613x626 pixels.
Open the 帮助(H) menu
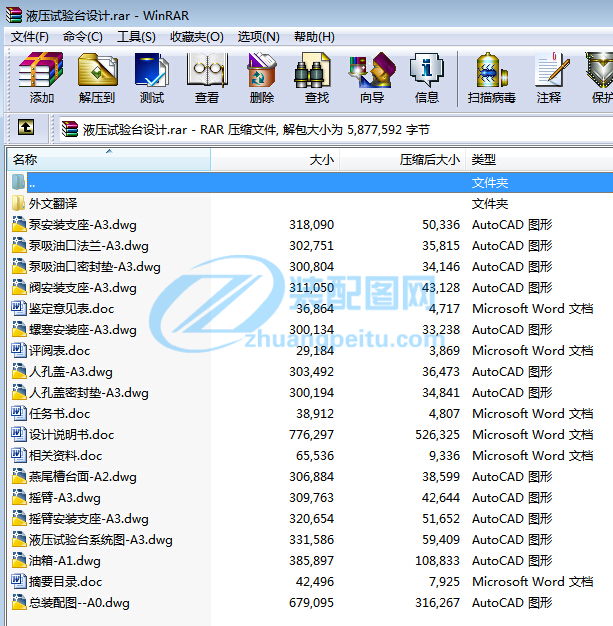(x=314, y=37)
